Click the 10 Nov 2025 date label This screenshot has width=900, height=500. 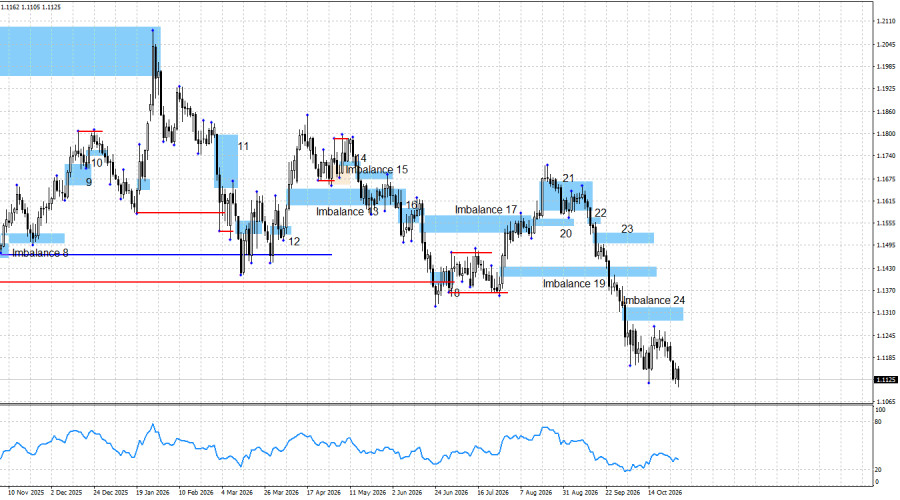(x=26, y=493)
